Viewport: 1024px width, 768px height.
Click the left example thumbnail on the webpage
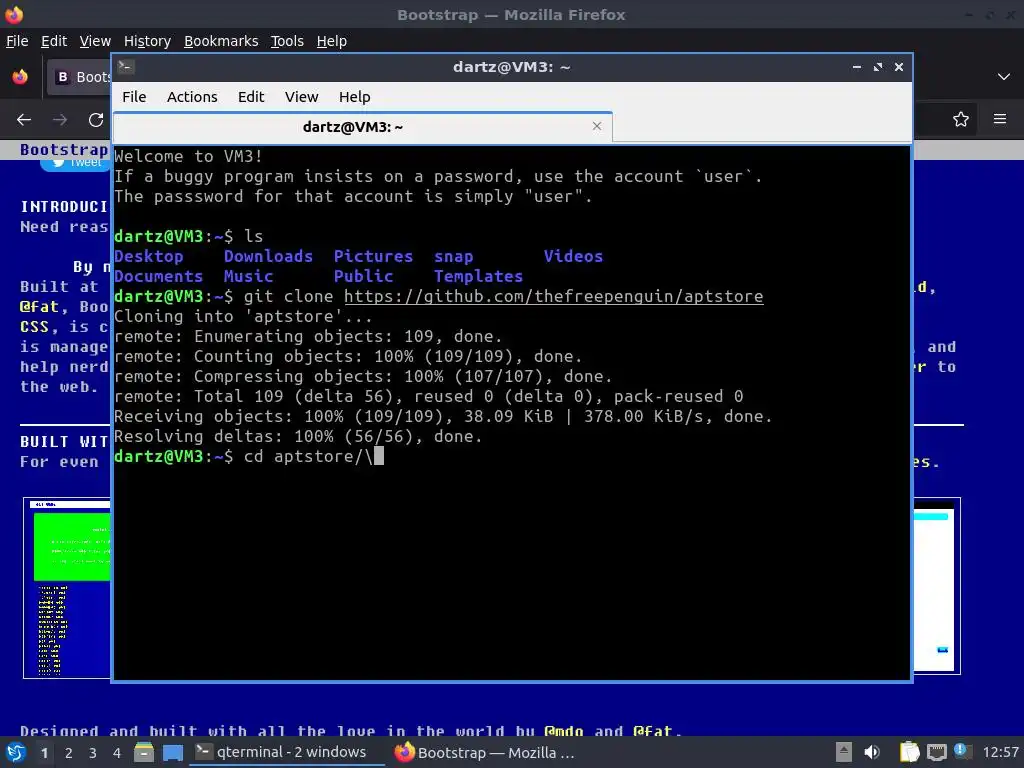pos(67,588)
